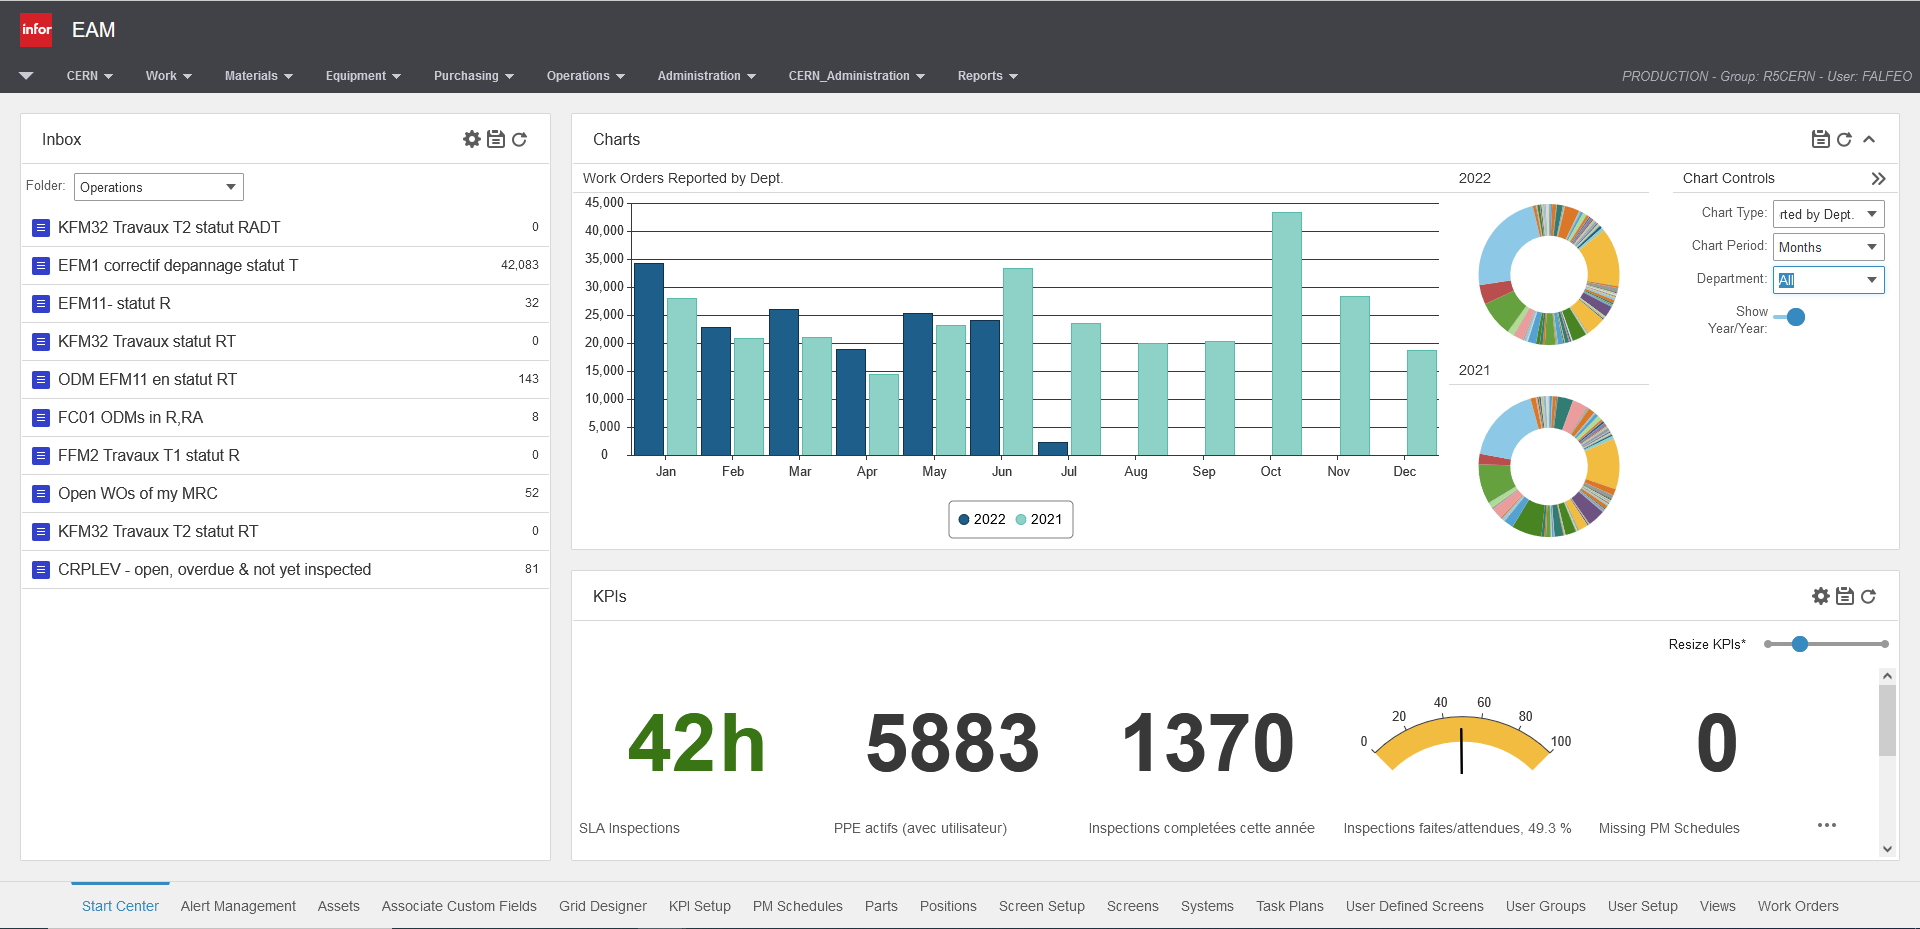Screen dimensions: 1920x929
Task: Open Open WOs of my MRC entry
Action: [138, 493]
